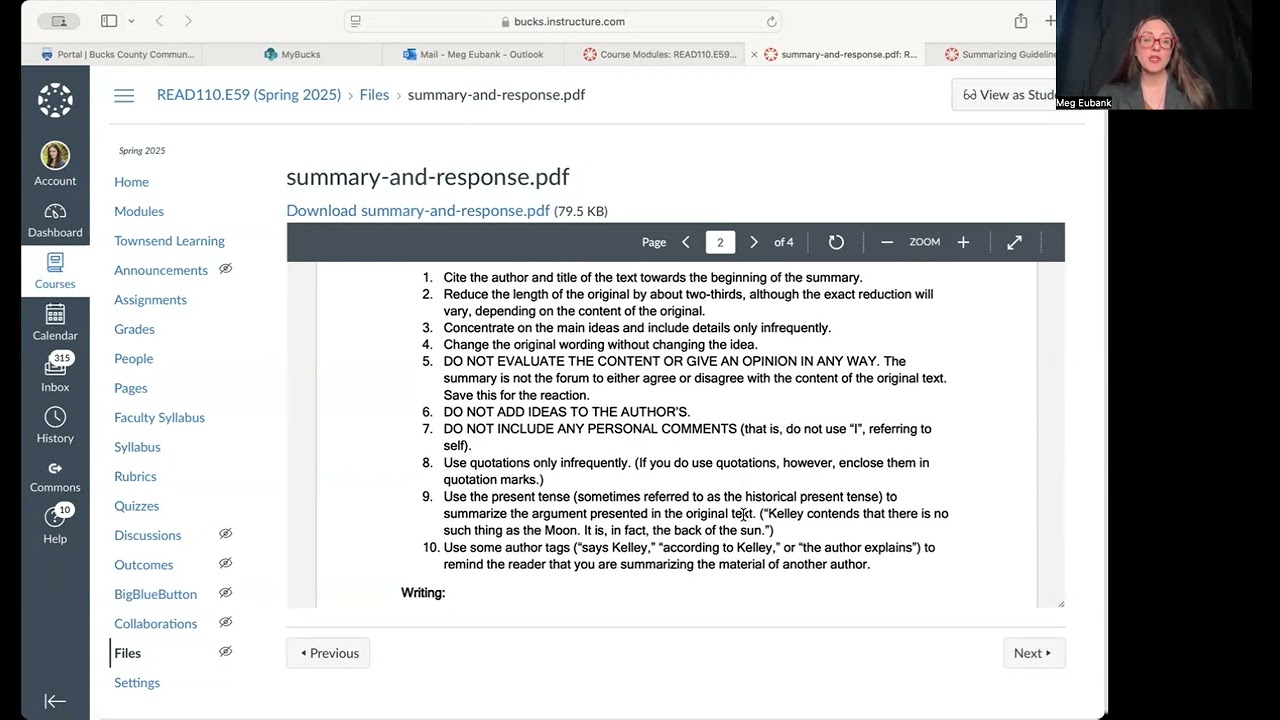Open Quizzes in course navigation
1280x720 pixels.
[136, 506]
